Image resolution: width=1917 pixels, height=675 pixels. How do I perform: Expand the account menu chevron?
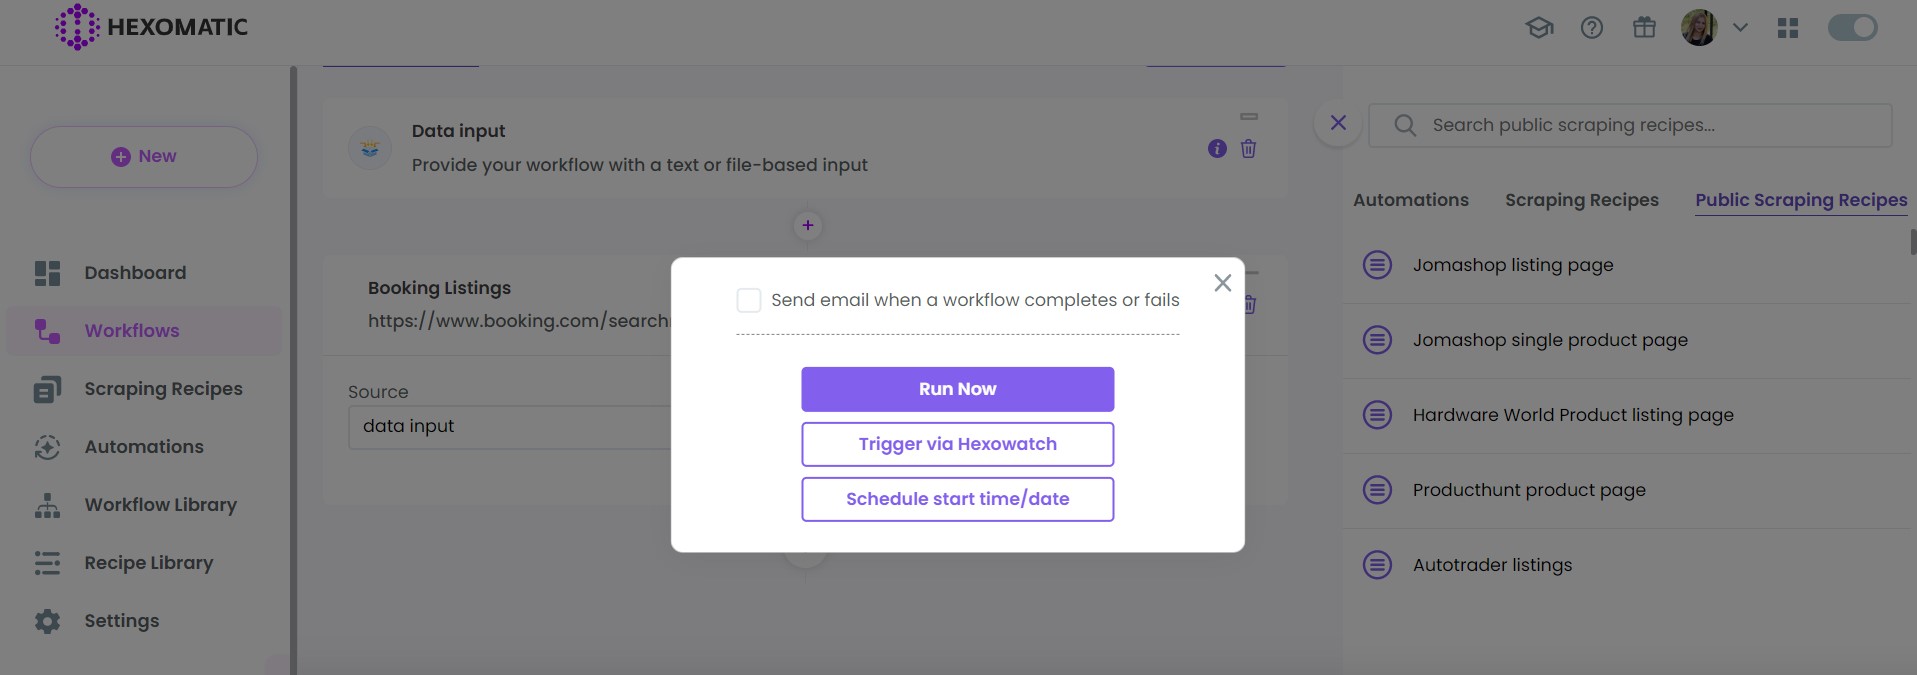pyautogui.click(x=1740, y=27)
